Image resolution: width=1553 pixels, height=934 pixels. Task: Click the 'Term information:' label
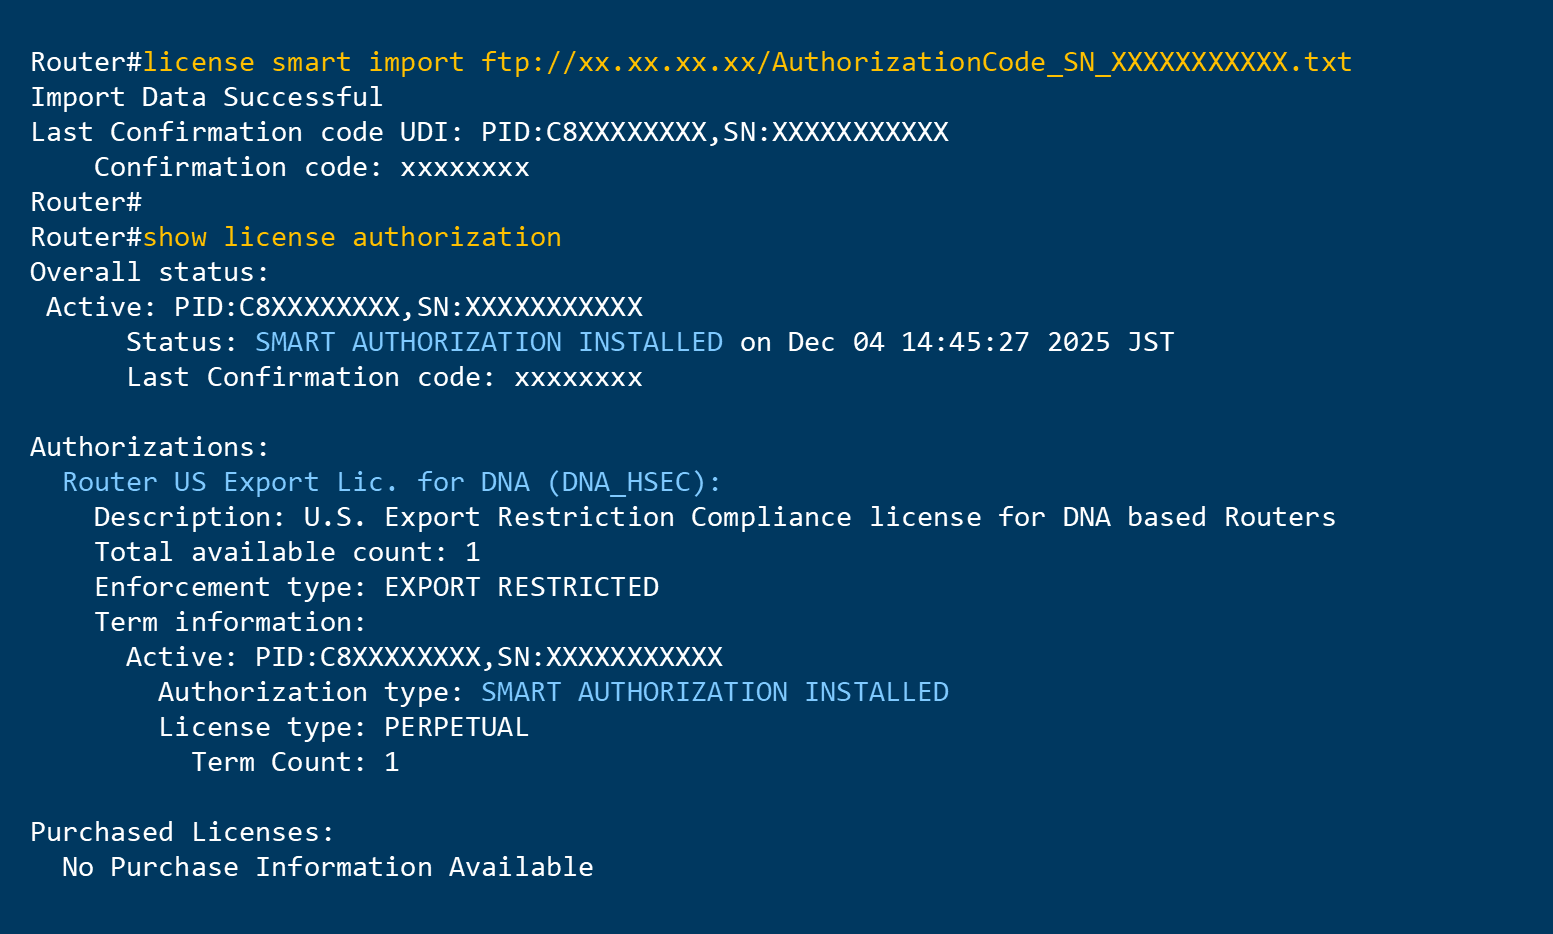(x=230, y=622)
